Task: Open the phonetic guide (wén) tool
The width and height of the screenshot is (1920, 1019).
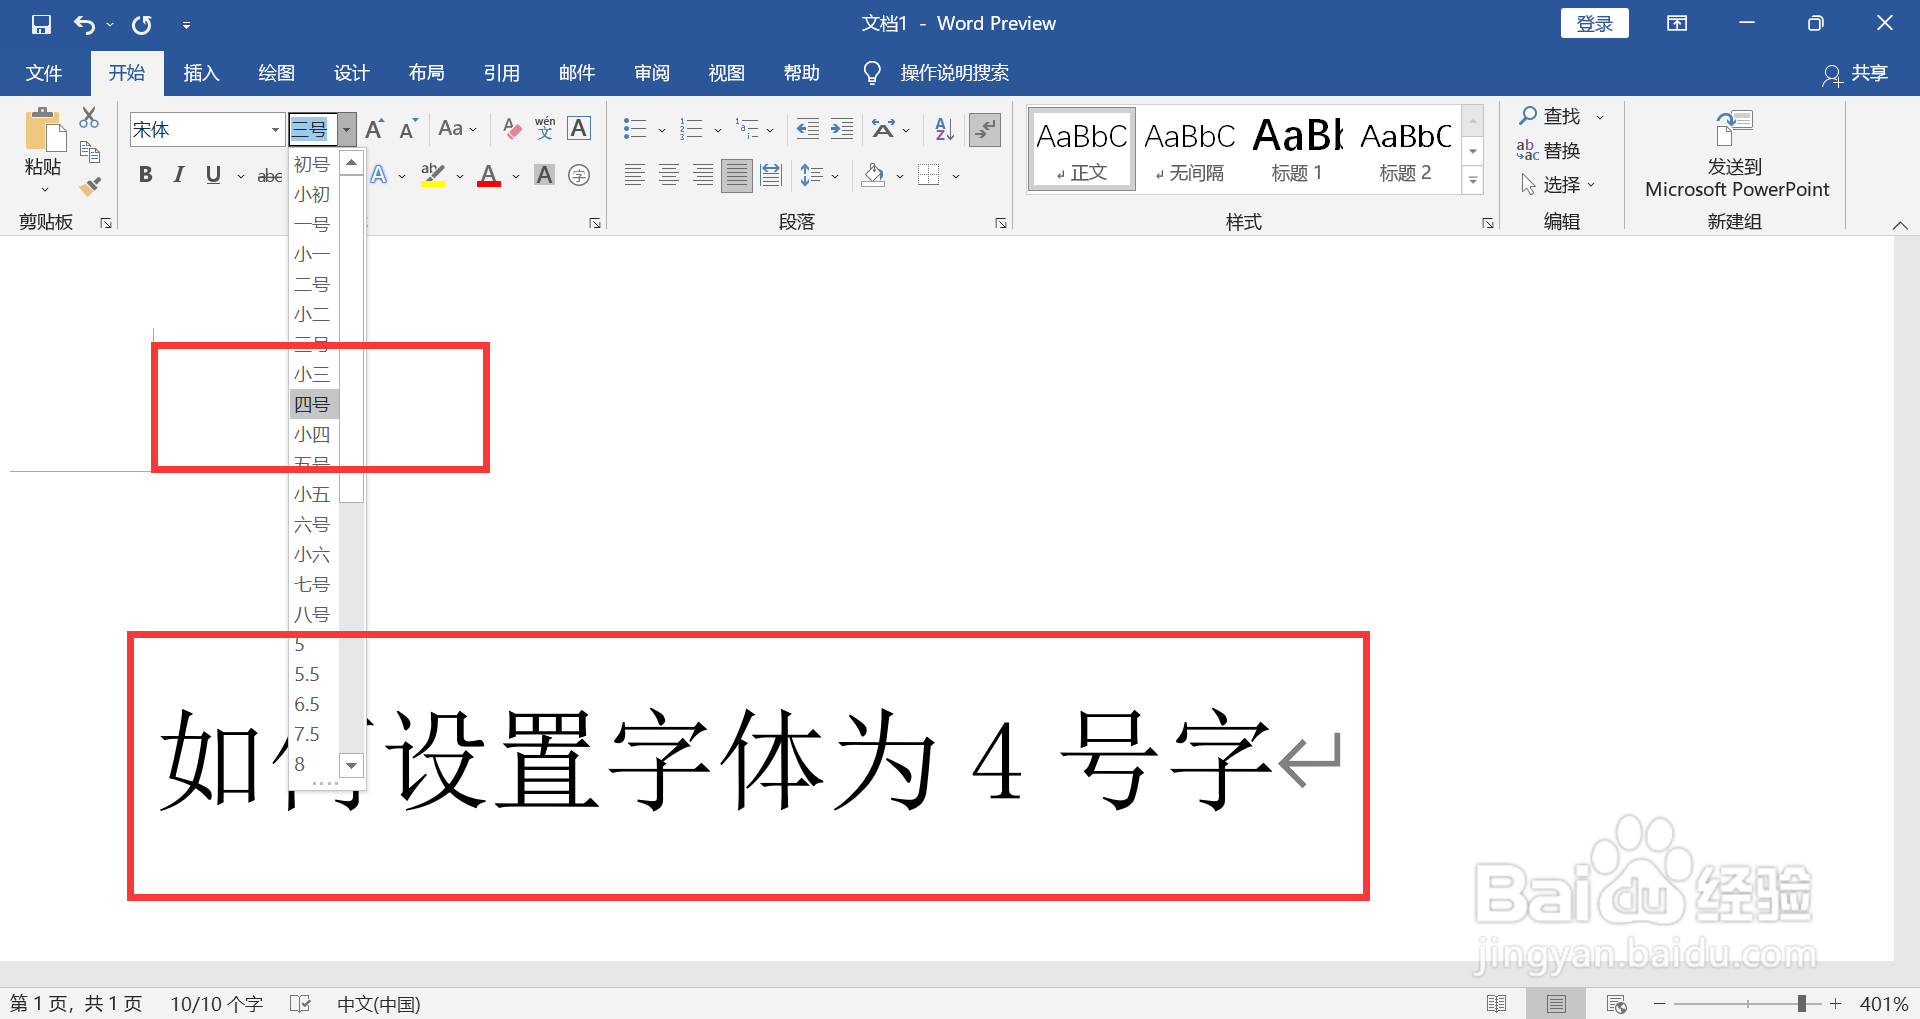Action: pyautogui.click(x=545, y=128)
